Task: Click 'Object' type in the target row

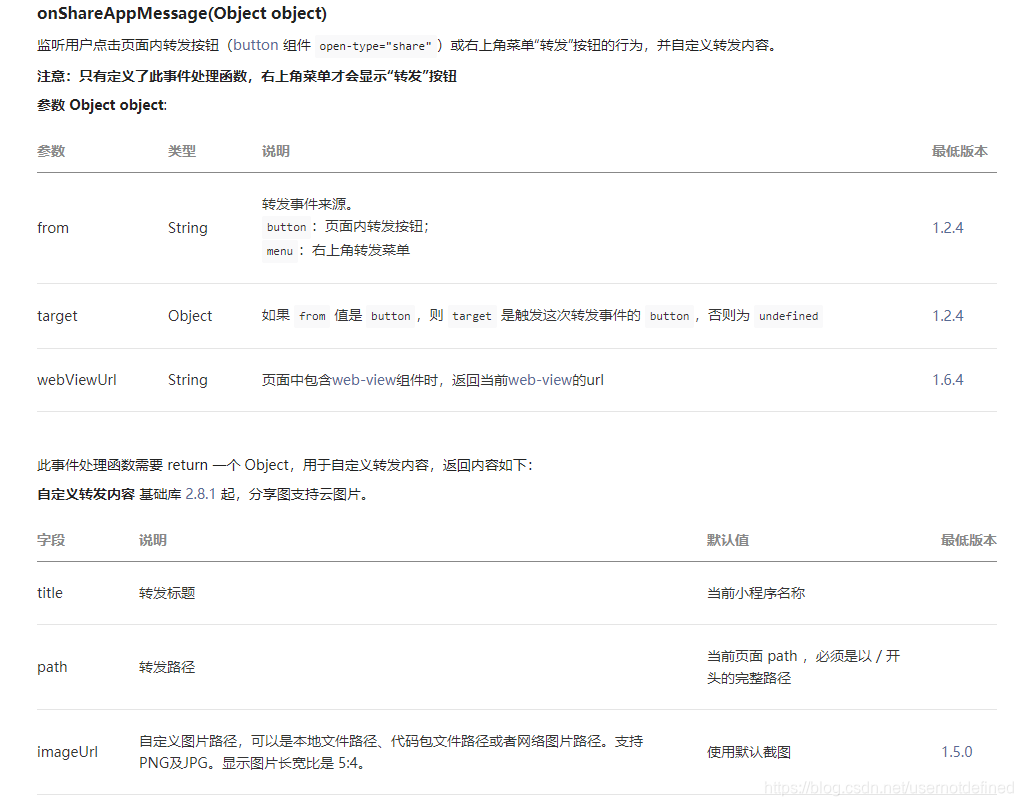Action: click(x=190, y=316)
